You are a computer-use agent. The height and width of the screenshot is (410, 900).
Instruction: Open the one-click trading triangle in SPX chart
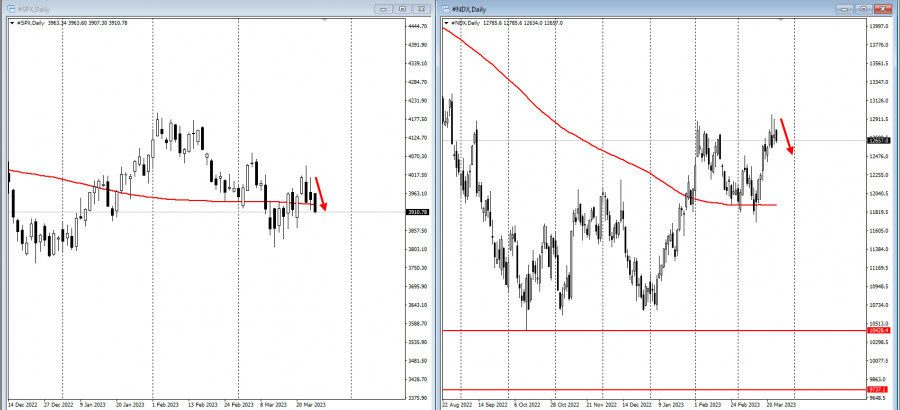coord(13,23)
